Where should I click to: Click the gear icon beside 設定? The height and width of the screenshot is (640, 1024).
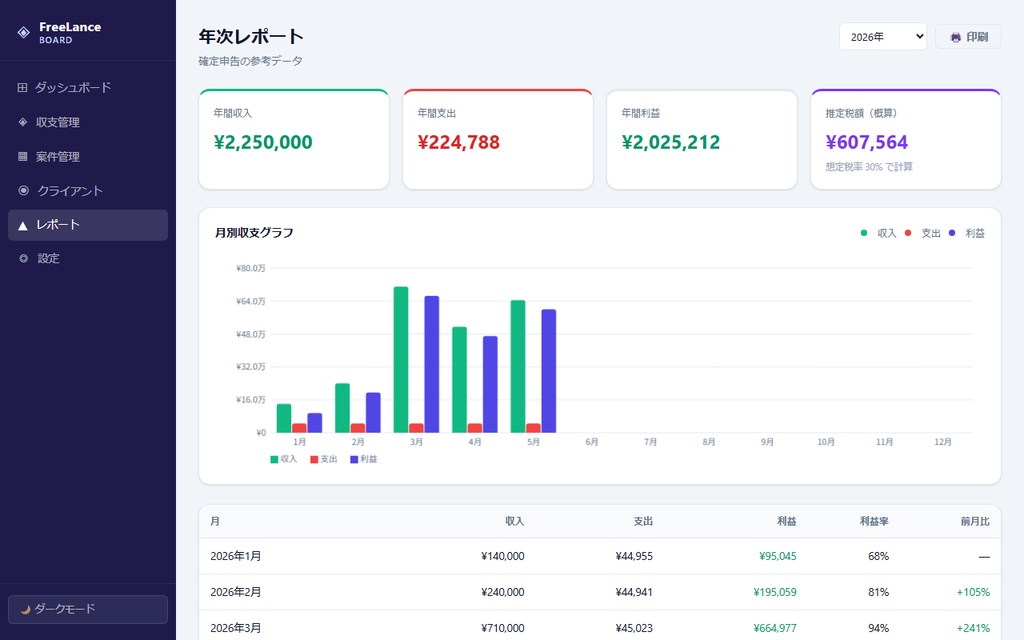(x=24, y=259)
